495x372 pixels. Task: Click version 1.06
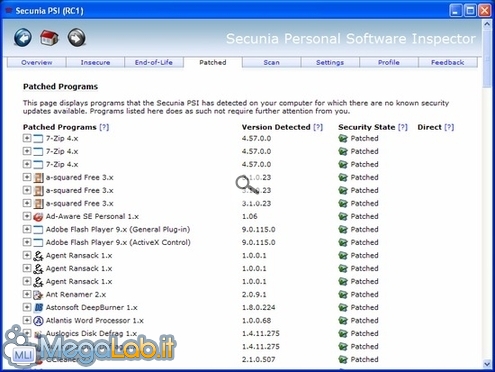(250, 216)
